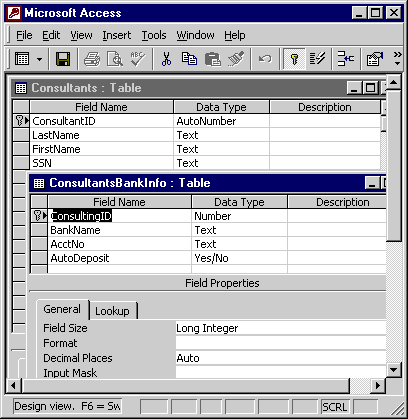
Task: Select the ConsultantID row selector with key
Action: (21, 121)
